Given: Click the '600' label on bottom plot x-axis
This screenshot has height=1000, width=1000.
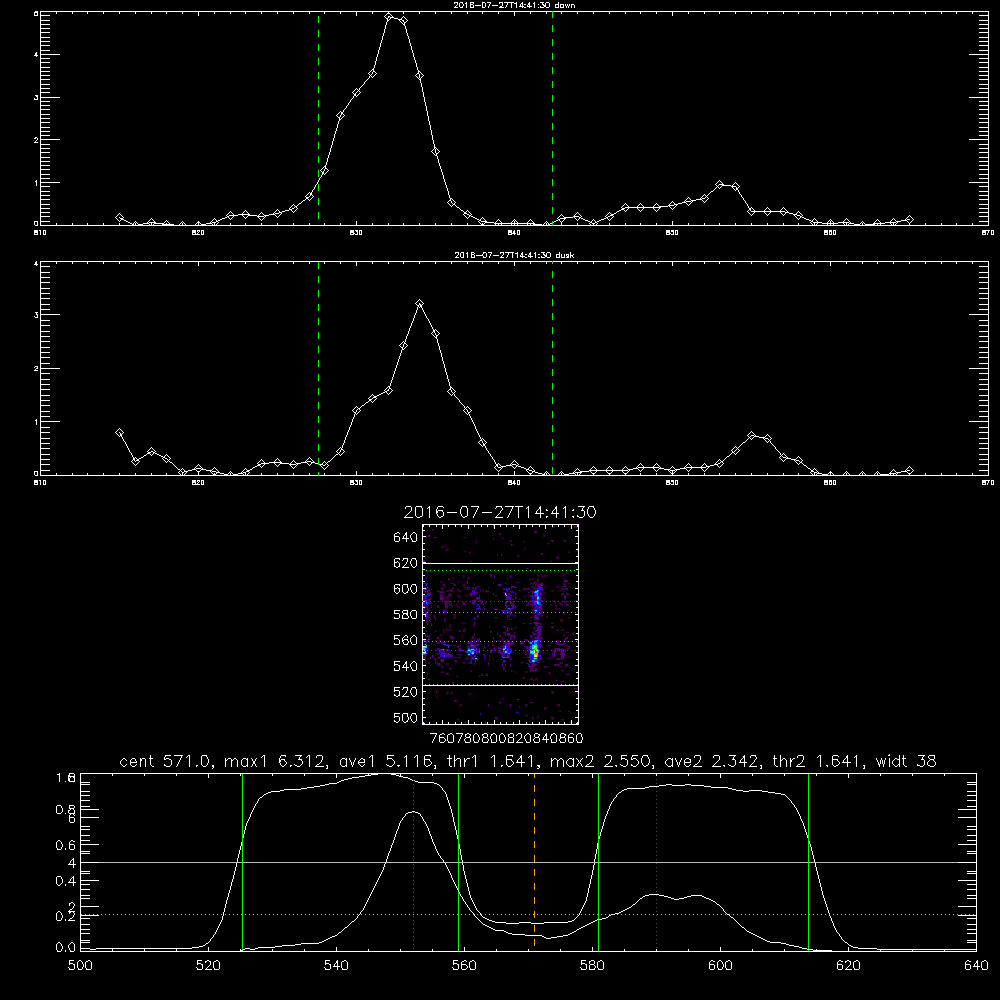Looking at the screenshot, I should tap(720, 966).
